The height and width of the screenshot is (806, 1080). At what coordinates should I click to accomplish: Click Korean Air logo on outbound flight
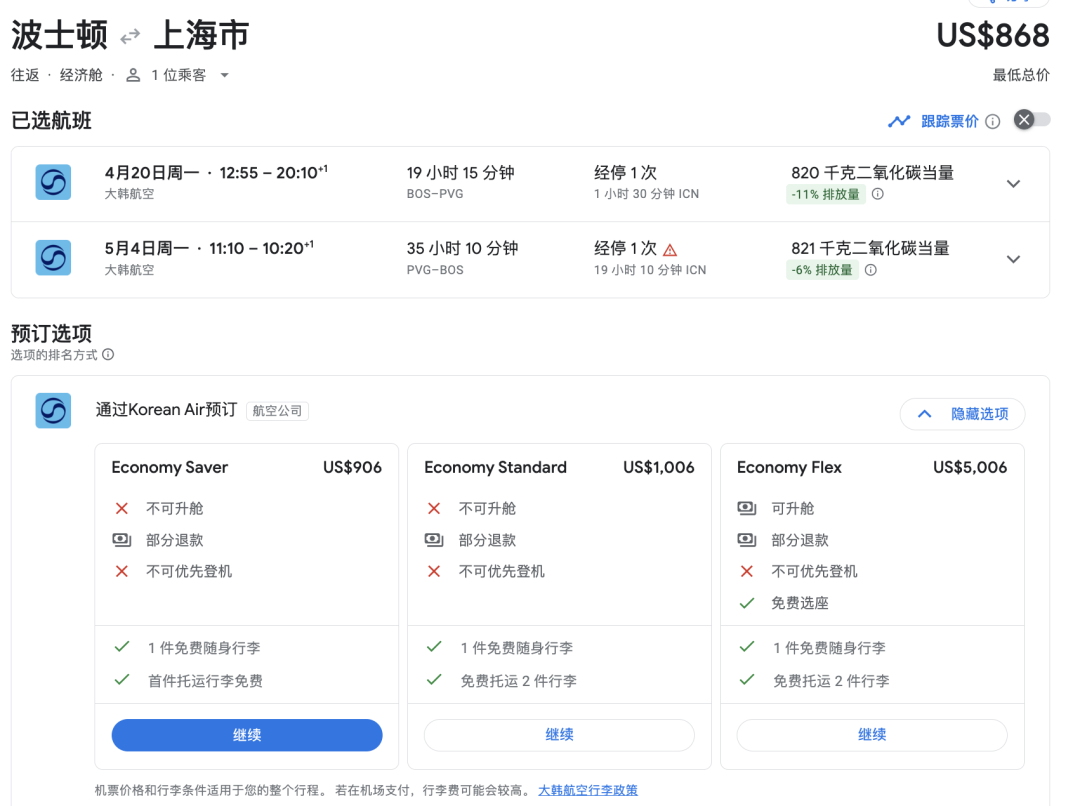pyautogui.click(x=53, y=183)
